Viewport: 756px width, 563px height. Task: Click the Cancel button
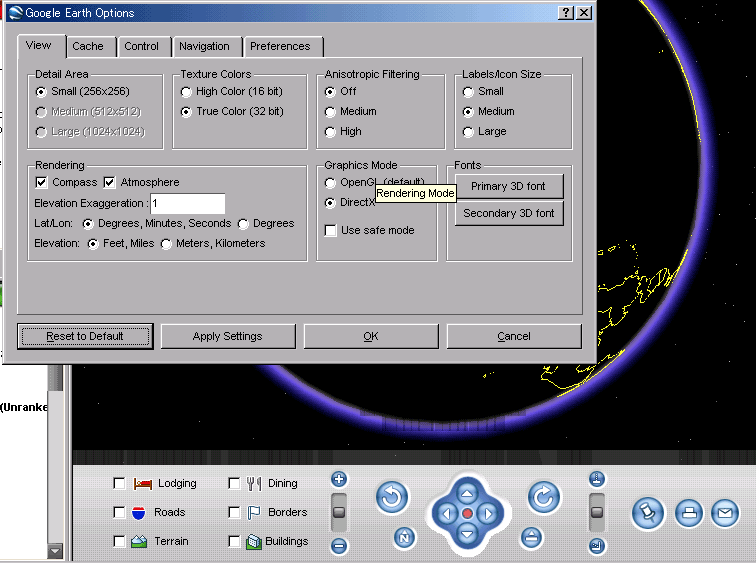click(x=514, y=336)
